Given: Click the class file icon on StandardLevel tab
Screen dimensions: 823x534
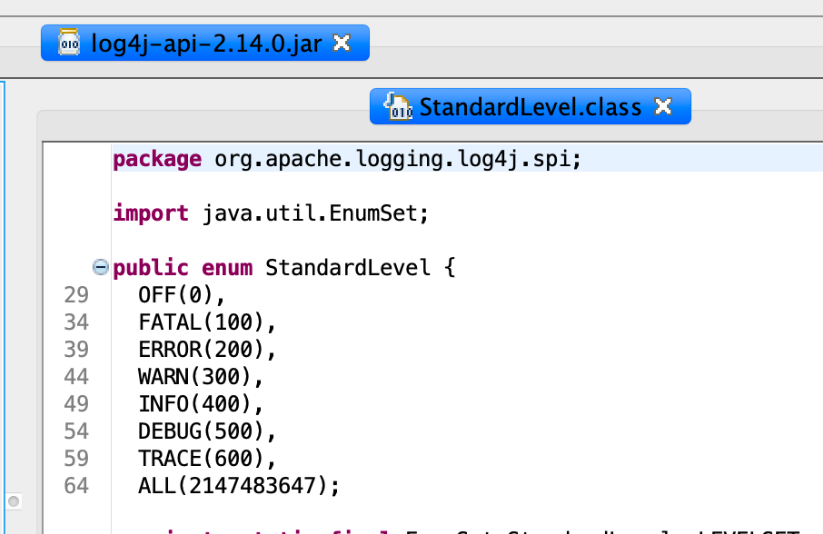Looking at the screenshot, I should click(x=399, y=106).
